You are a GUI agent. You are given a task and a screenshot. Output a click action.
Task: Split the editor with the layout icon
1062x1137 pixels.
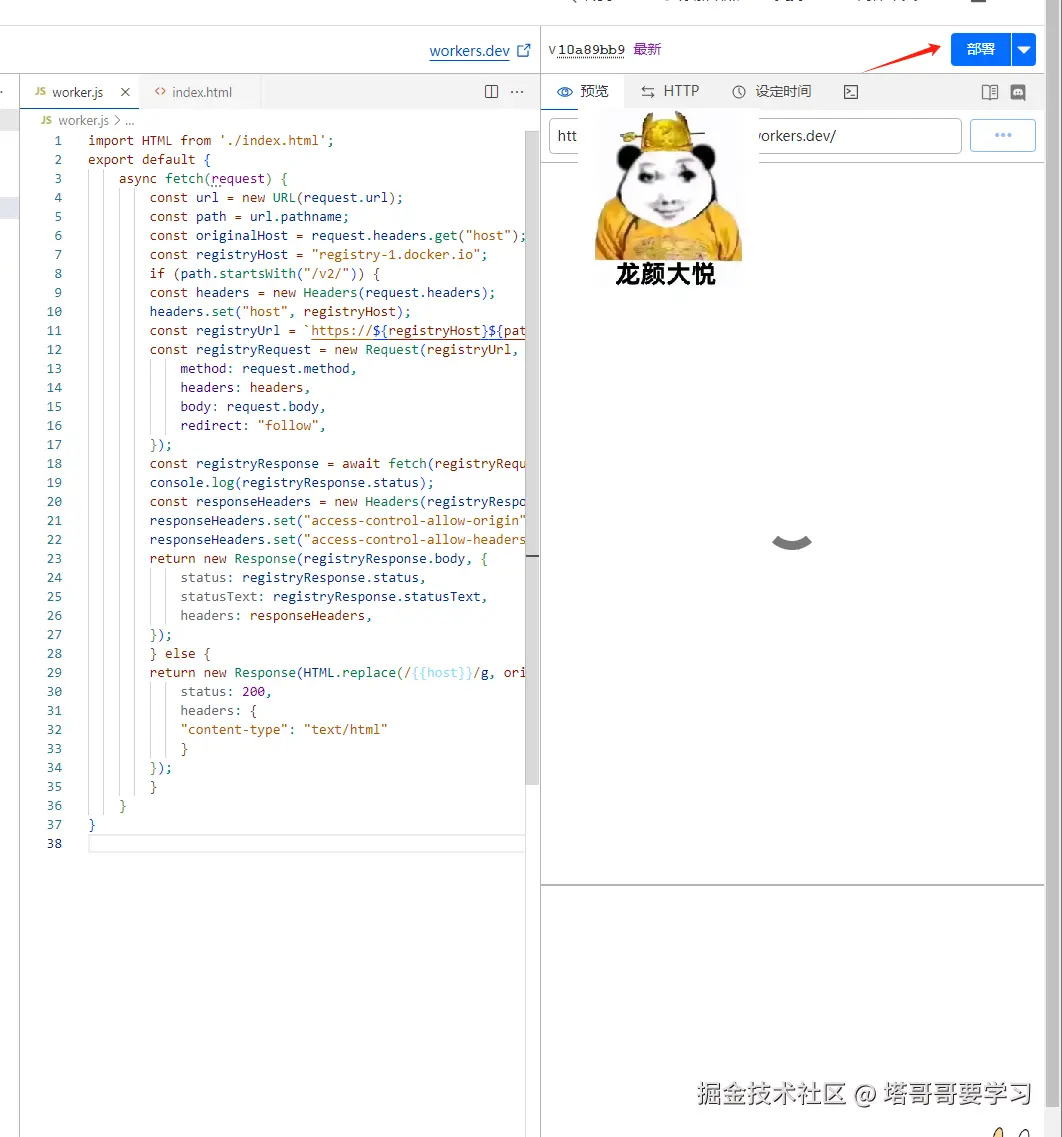(491, 91)
